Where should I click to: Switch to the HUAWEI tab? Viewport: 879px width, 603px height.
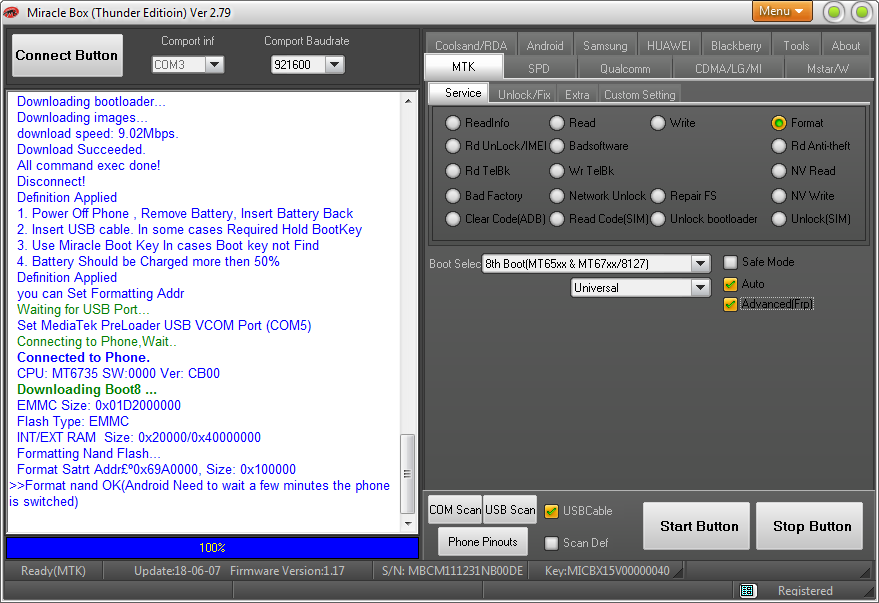click(669, 45)
